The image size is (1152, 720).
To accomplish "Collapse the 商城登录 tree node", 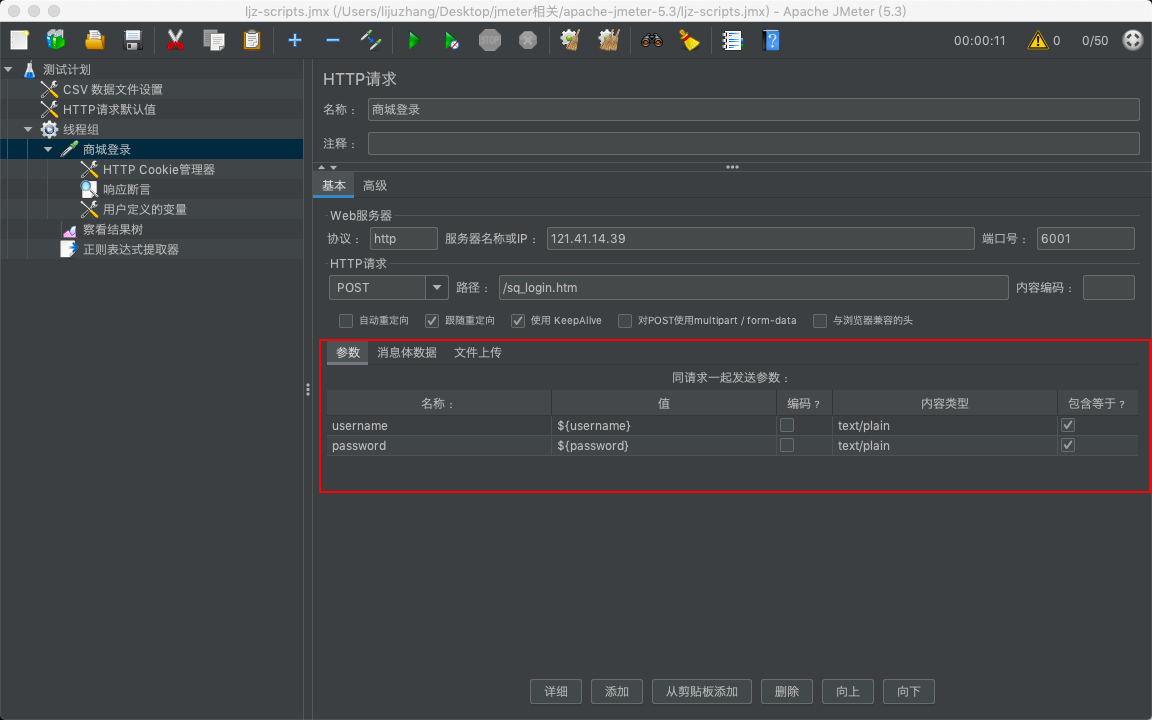I will [x=48, y=149].
